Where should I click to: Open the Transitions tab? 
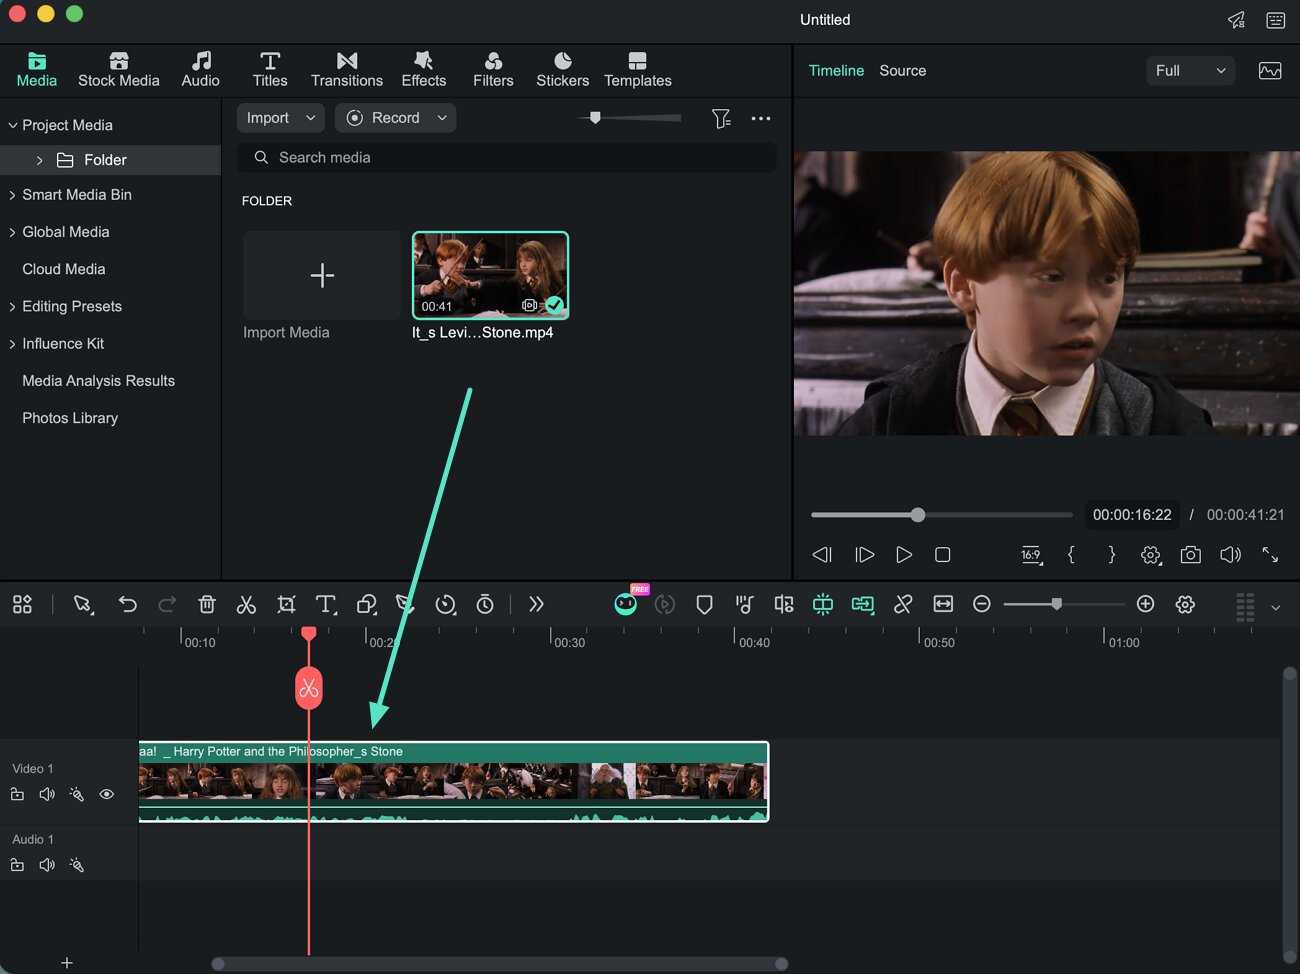pos(346,69)
